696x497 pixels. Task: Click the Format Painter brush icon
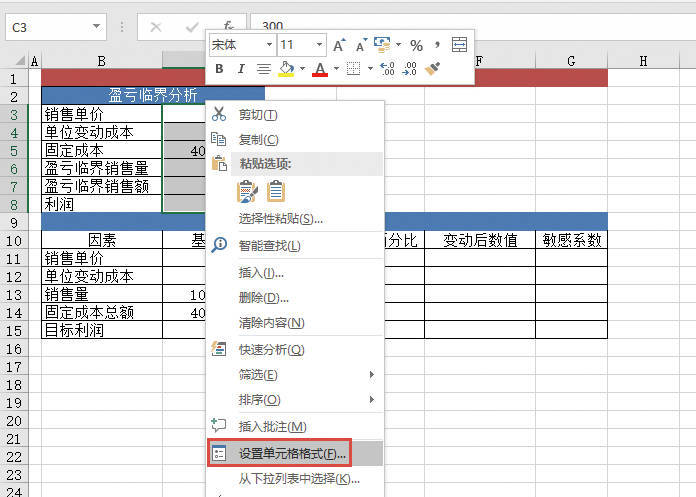(x=432, y=69)
